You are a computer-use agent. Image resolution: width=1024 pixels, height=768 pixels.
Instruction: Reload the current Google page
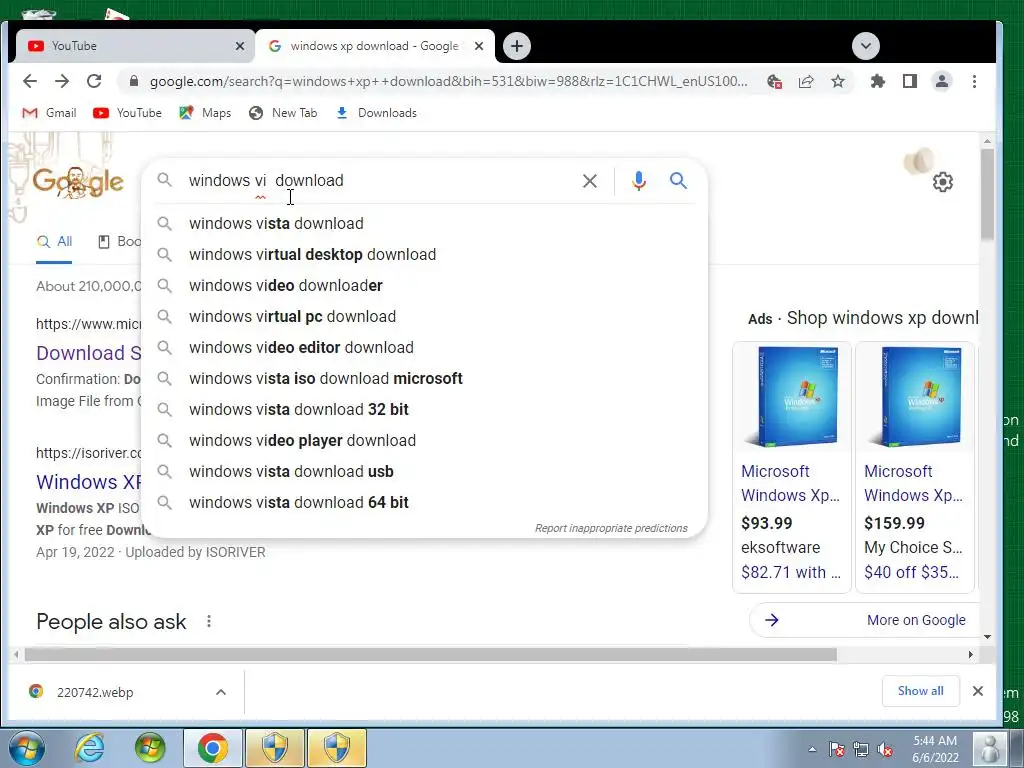click(94, 81)
